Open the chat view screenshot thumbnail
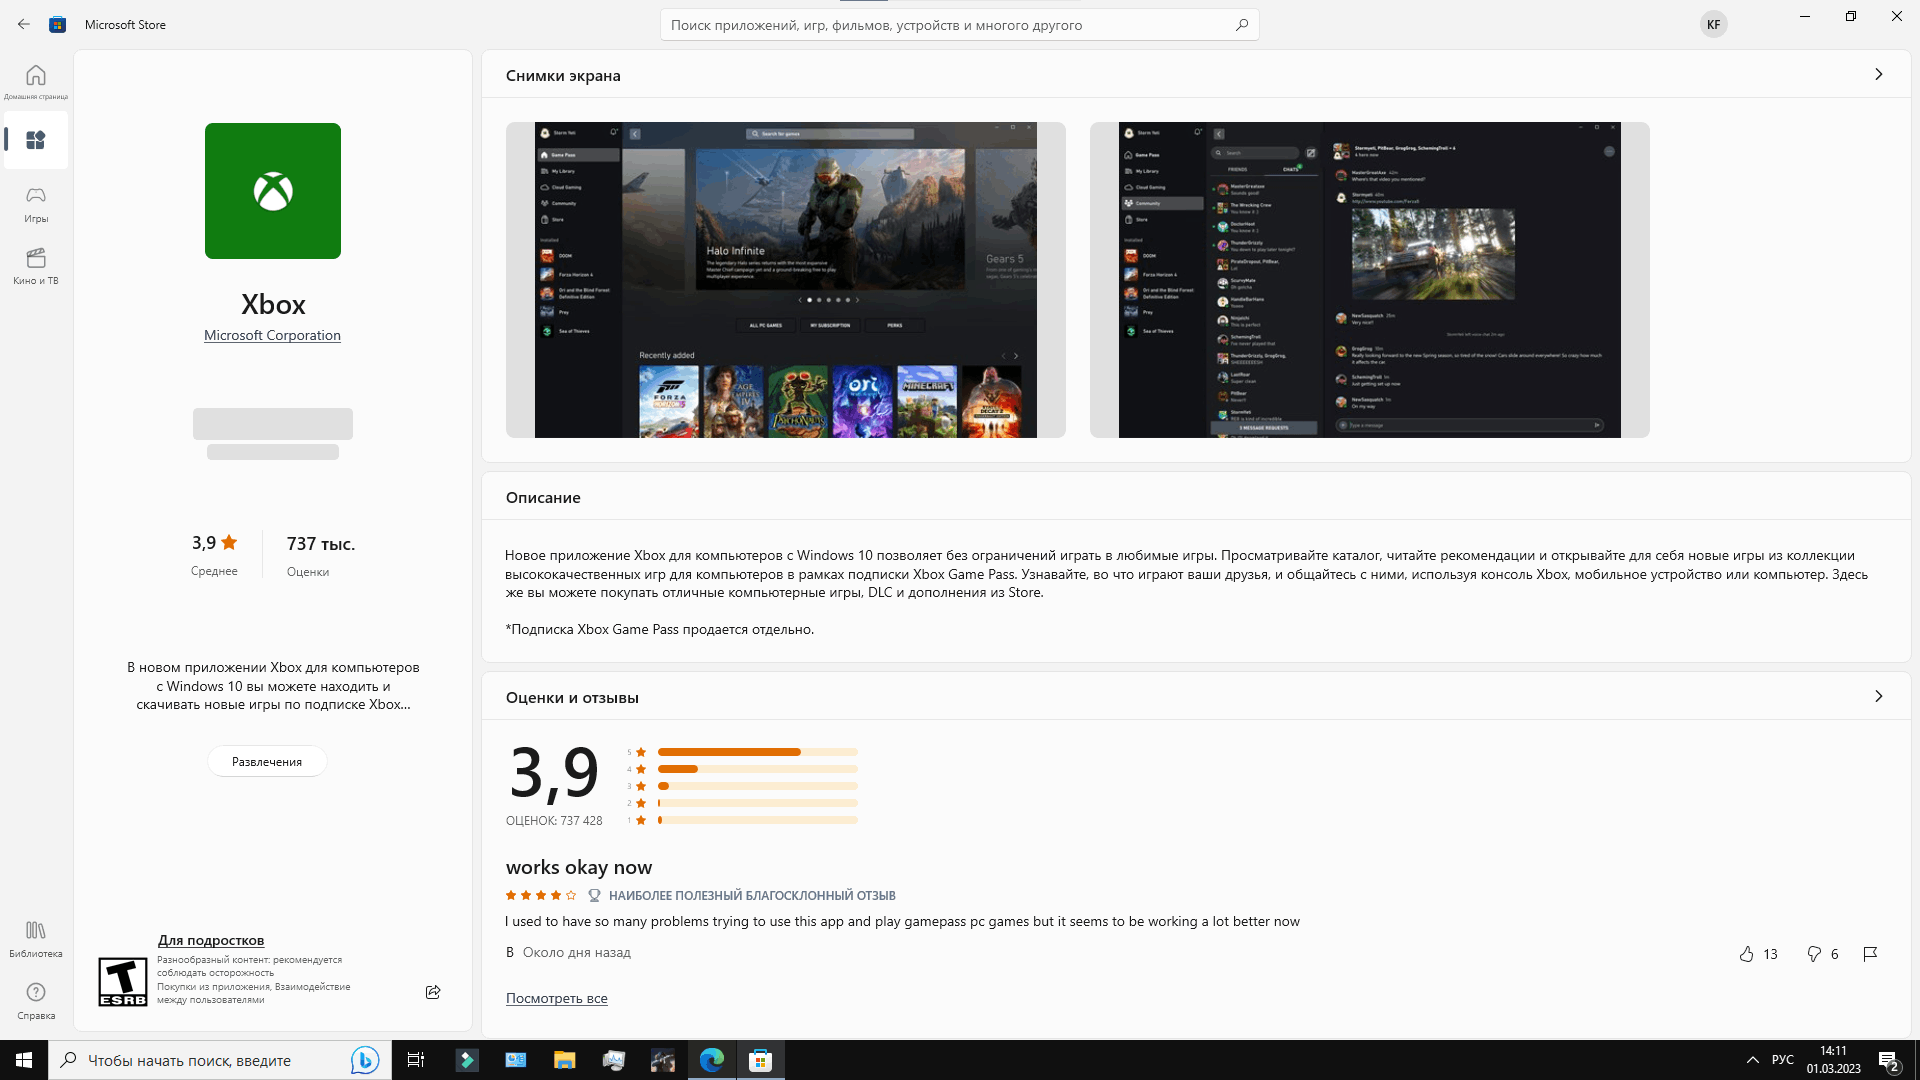The image size is (1920, 1080). click(1370, 280)
